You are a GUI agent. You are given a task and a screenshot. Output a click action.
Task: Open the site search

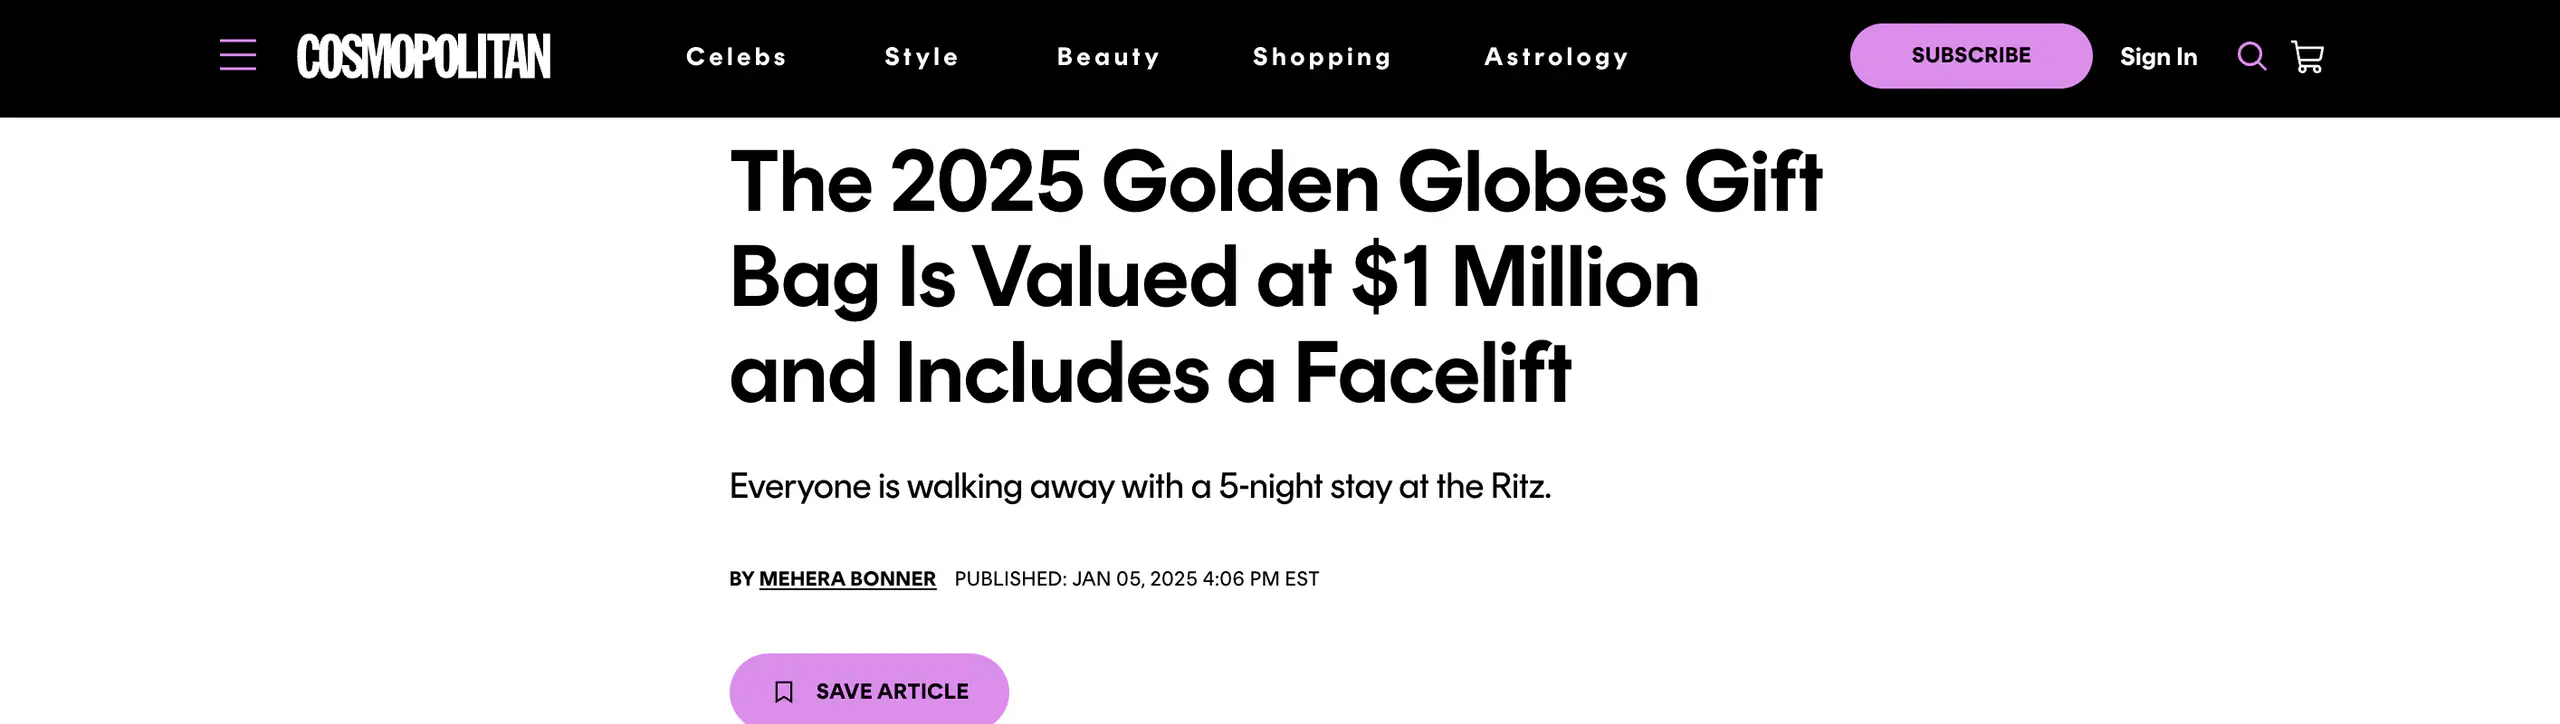2251,56
